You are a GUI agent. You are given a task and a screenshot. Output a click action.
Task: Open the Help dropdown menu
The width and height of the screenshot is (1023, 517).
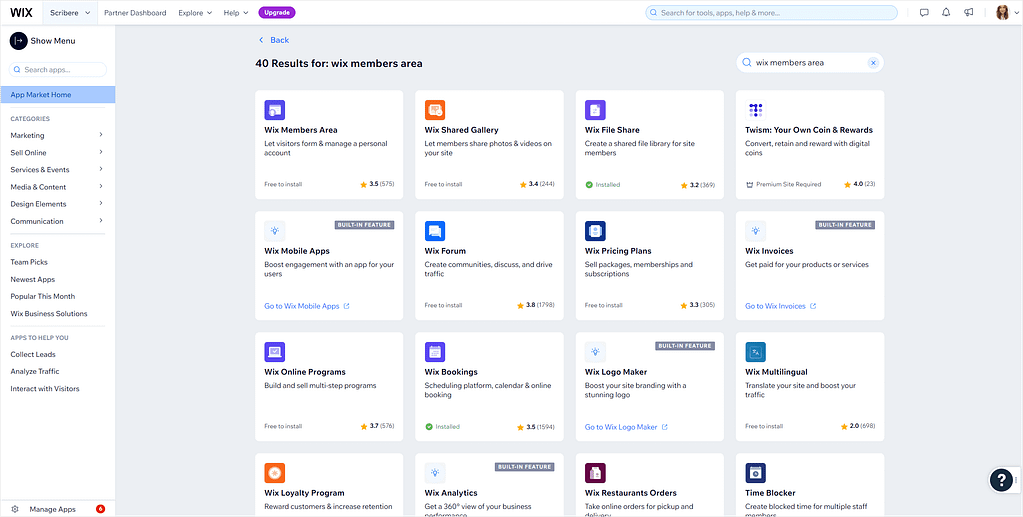[x=236, y=12]
